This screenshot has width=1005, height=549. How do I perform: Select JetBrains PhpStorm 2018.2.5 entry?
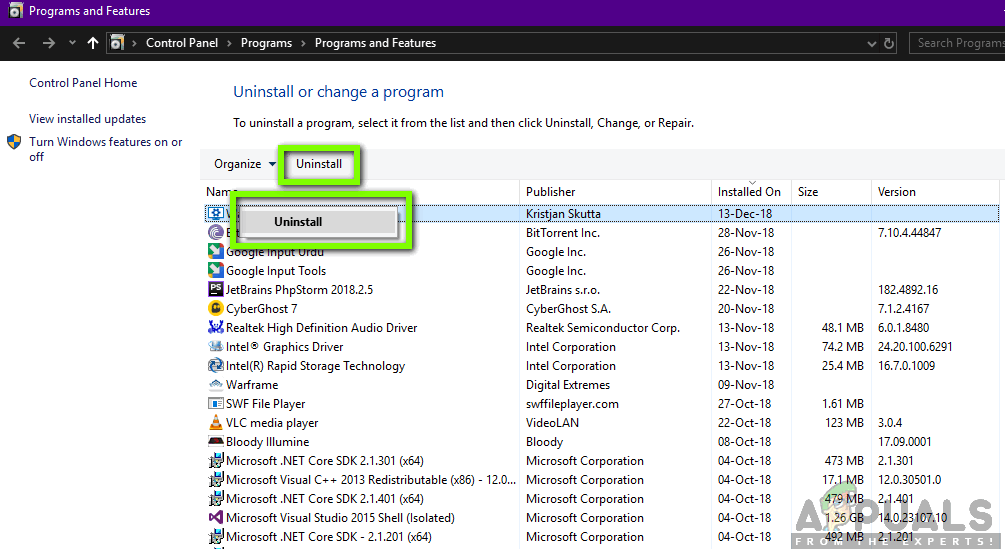point(299,290)
